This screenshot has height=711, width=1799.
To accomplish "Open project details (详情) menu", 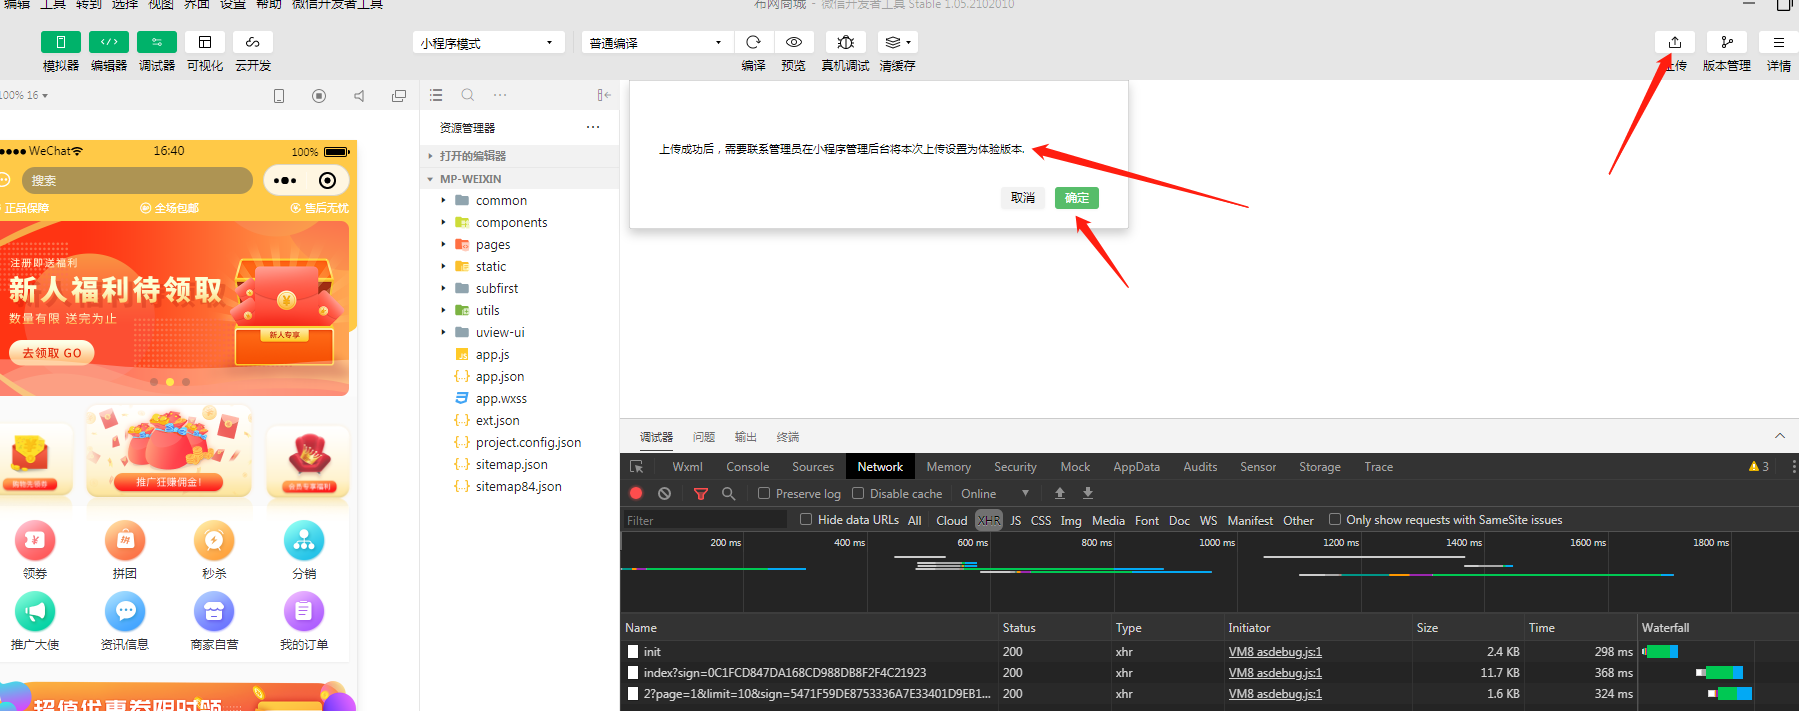I will pyautogui.click(x=1779, y=42).
